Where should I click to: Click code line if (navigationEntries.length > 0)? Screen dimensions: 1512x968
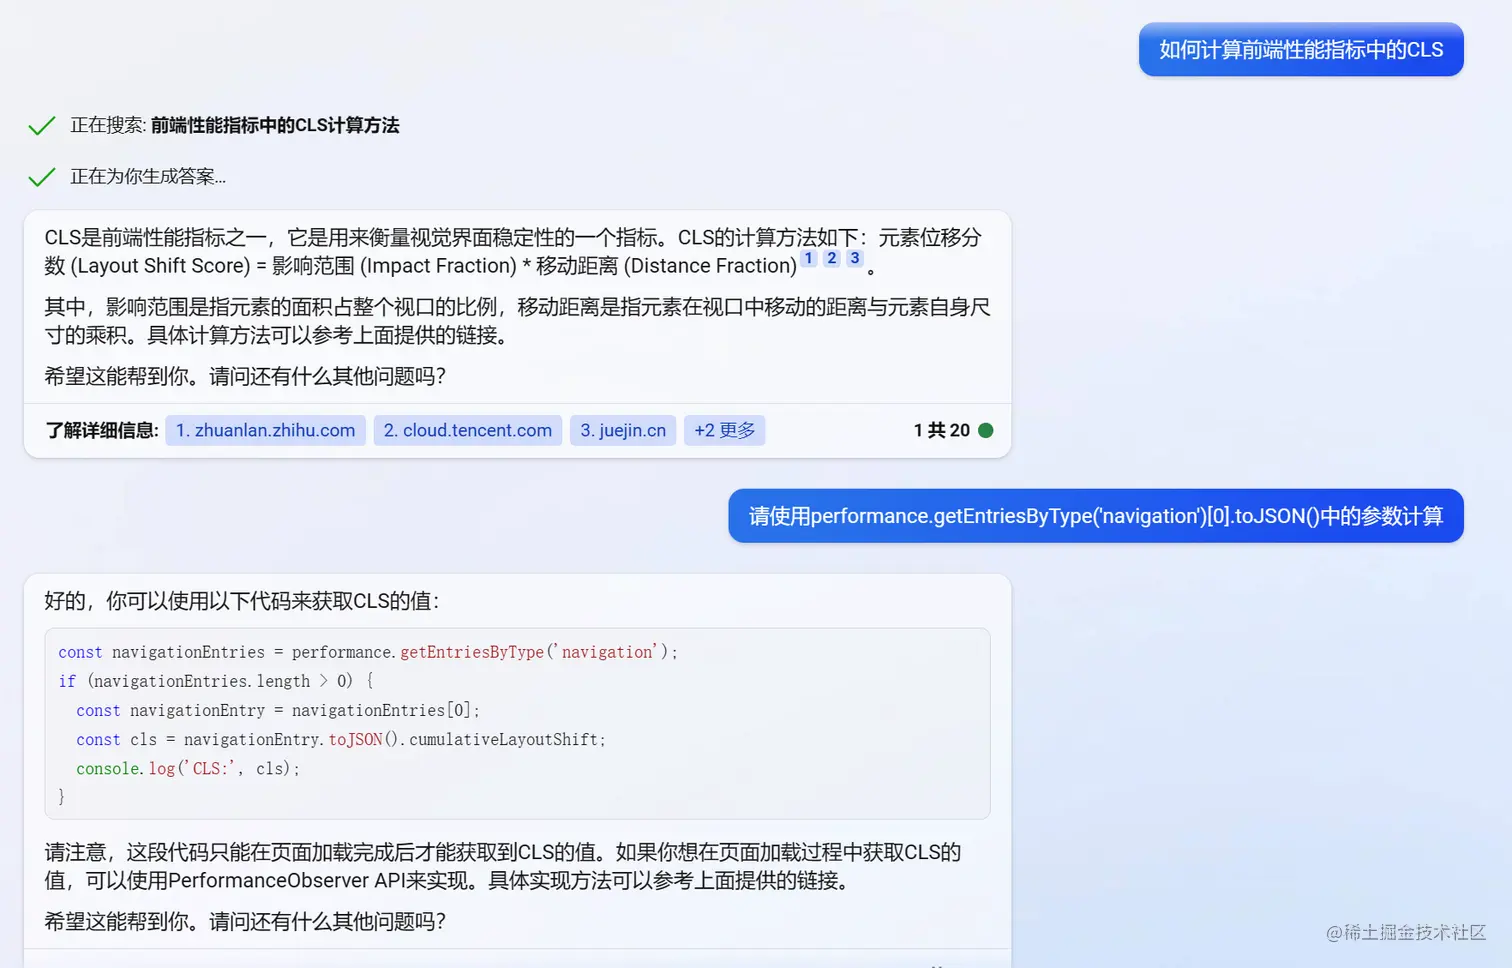pyautogui.click(x=216, y=681)
